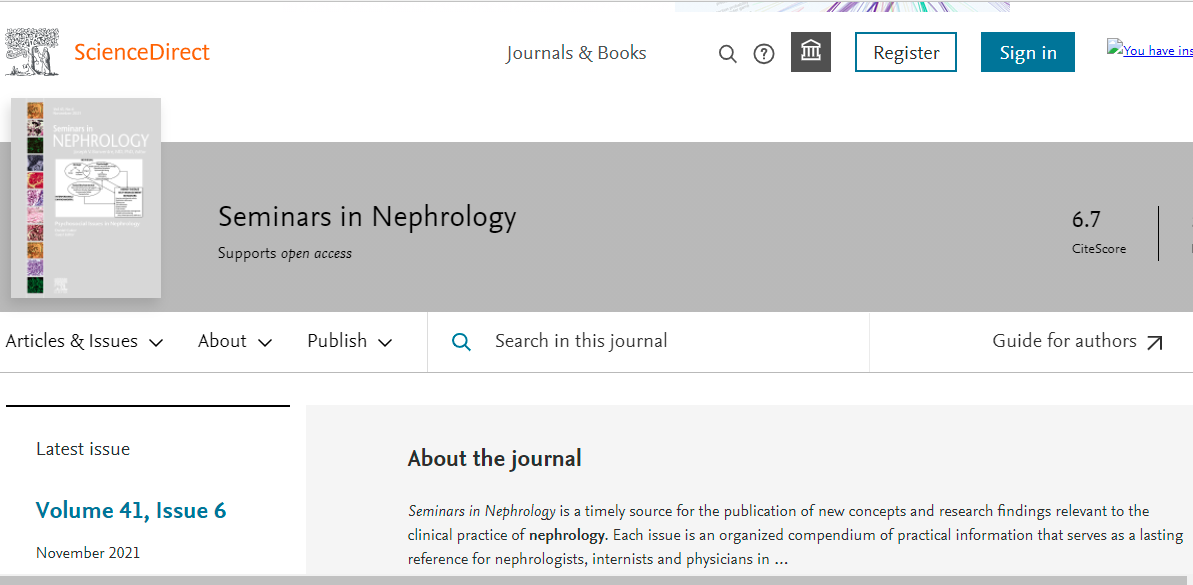
Task: Open the ScienceDirect home wordmark
Action: pos(142,52)
